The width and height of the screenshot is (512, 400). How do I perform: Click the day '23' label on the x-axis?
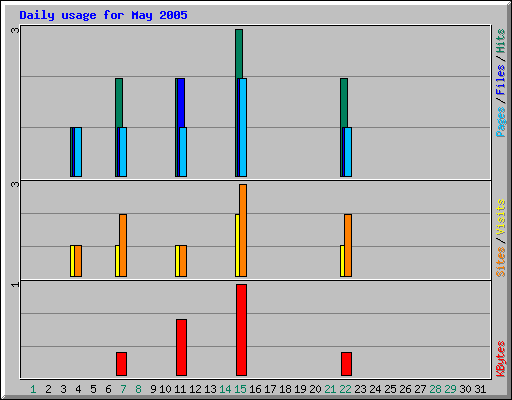[x=360, y=389]
